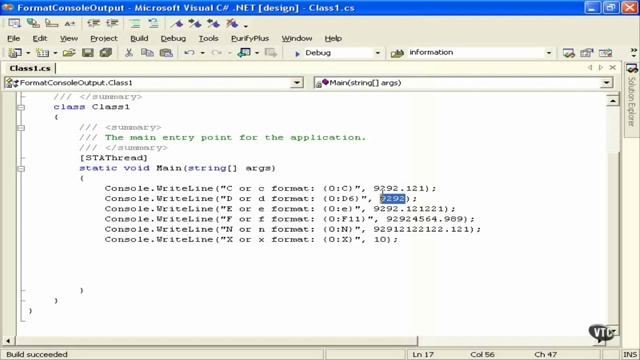Click the Undo arrow icon

tap(189, 53)
